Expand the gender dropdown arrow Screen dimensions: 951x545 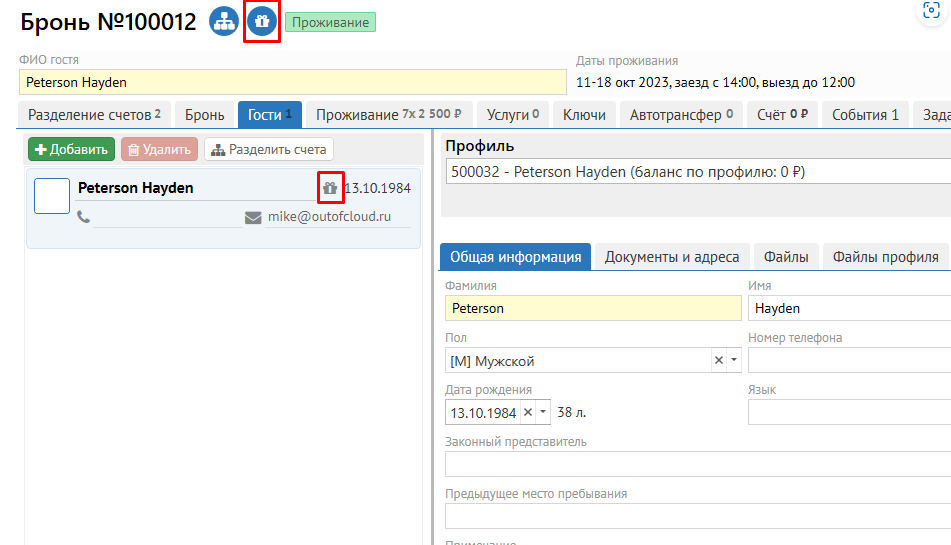(734, 360)
